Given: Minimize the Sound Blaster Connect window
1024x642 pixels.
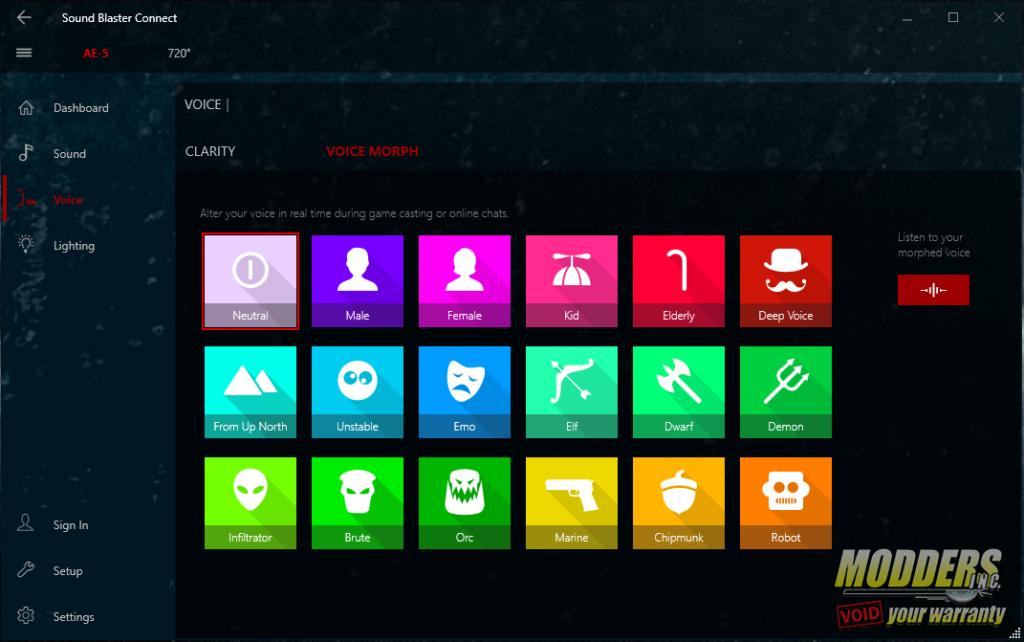Looking at the screenshot, I should coord(907,18).
